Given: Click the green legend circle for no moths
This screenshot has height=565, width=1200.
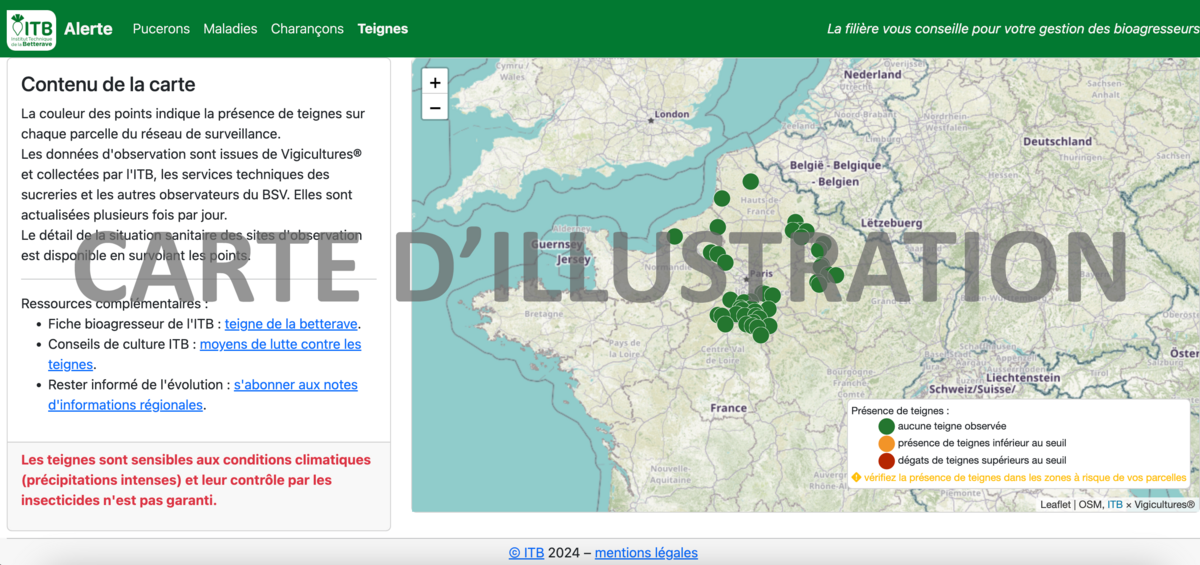Looking at the screenshot, I should (x=886, y=426).
